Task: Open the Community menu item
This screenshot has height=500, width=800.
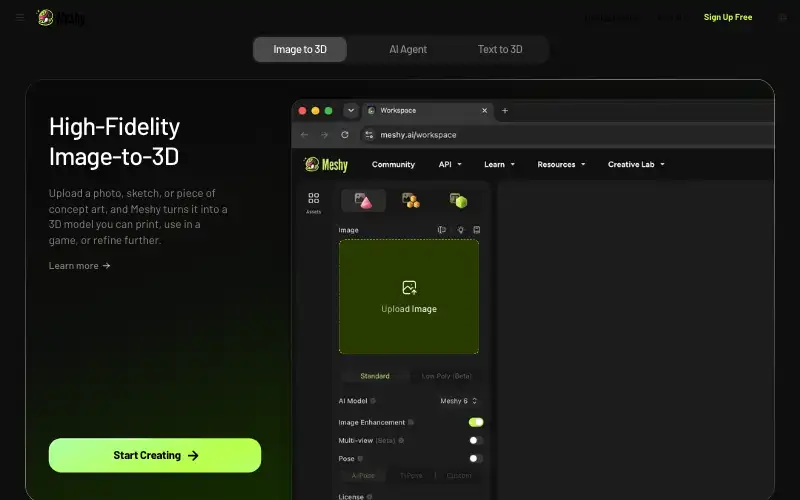Action: [x=393, y=164]
